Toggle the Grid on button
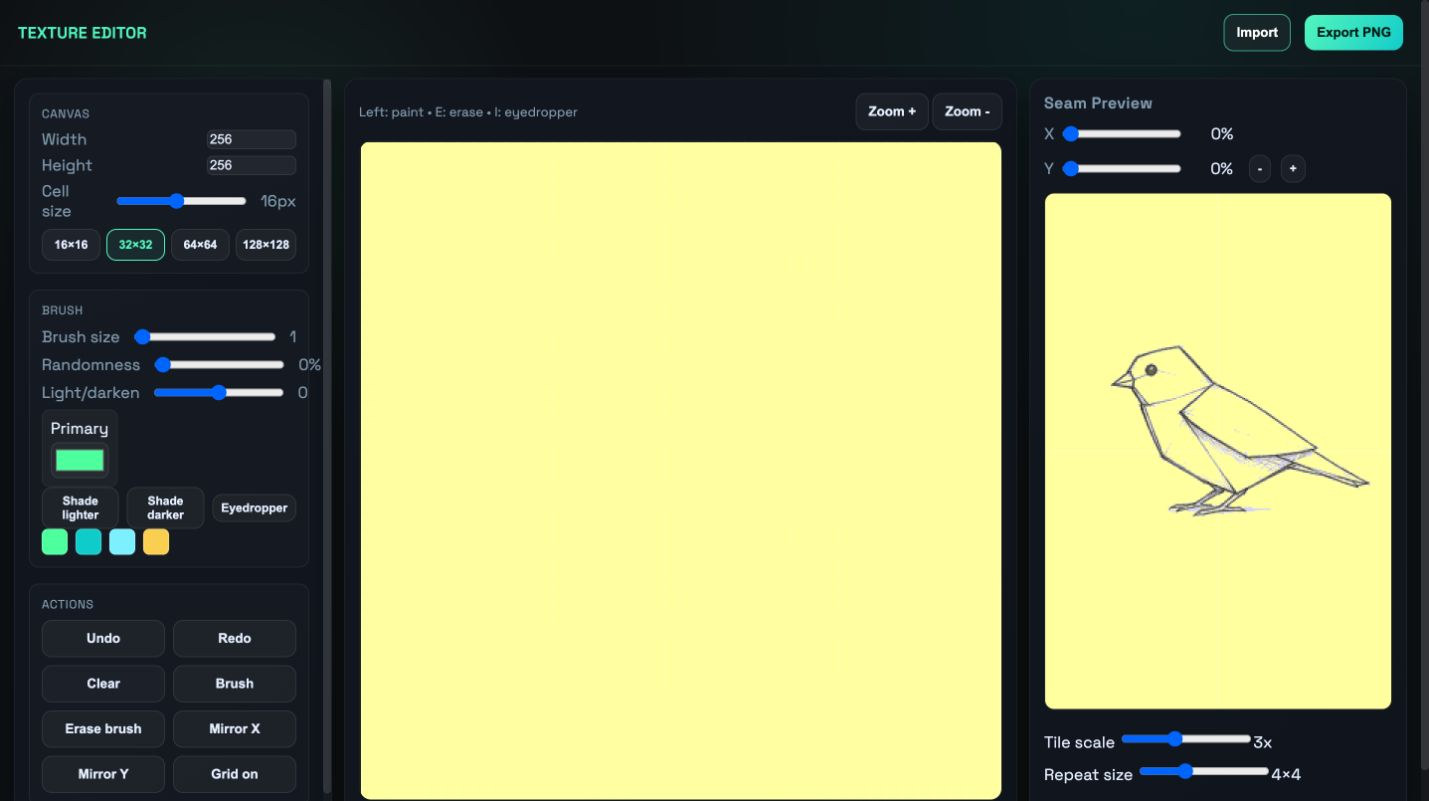Image resolution: width=1429 pixels, height=801 pixels. [x=234, y=775]
